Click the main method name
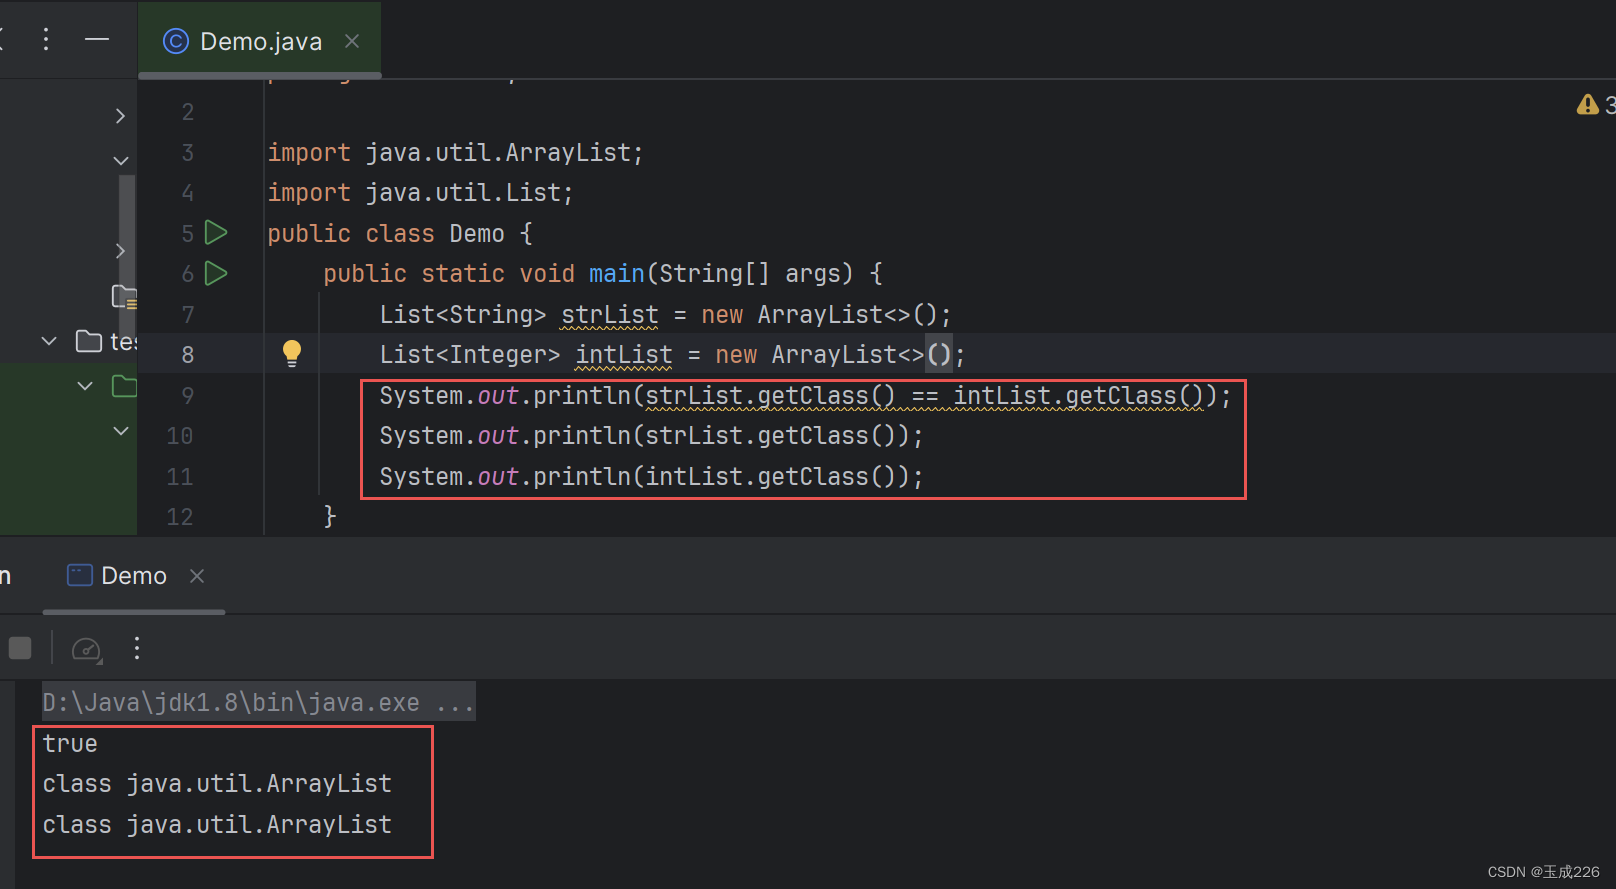 (x=617, y=273)
